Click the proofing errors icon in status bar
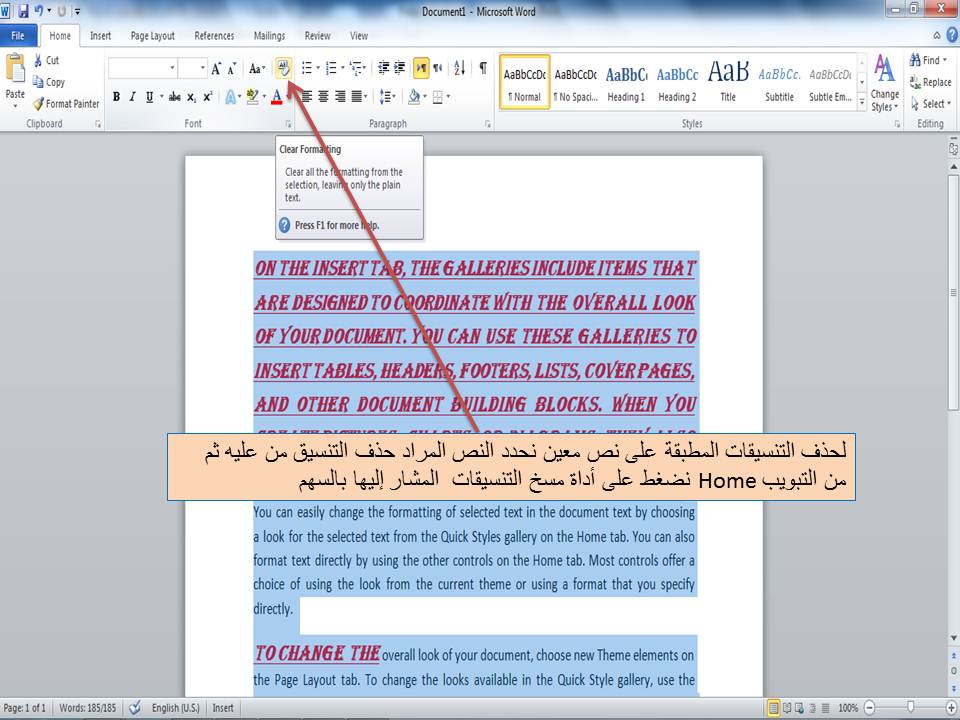 pos(135,707)
